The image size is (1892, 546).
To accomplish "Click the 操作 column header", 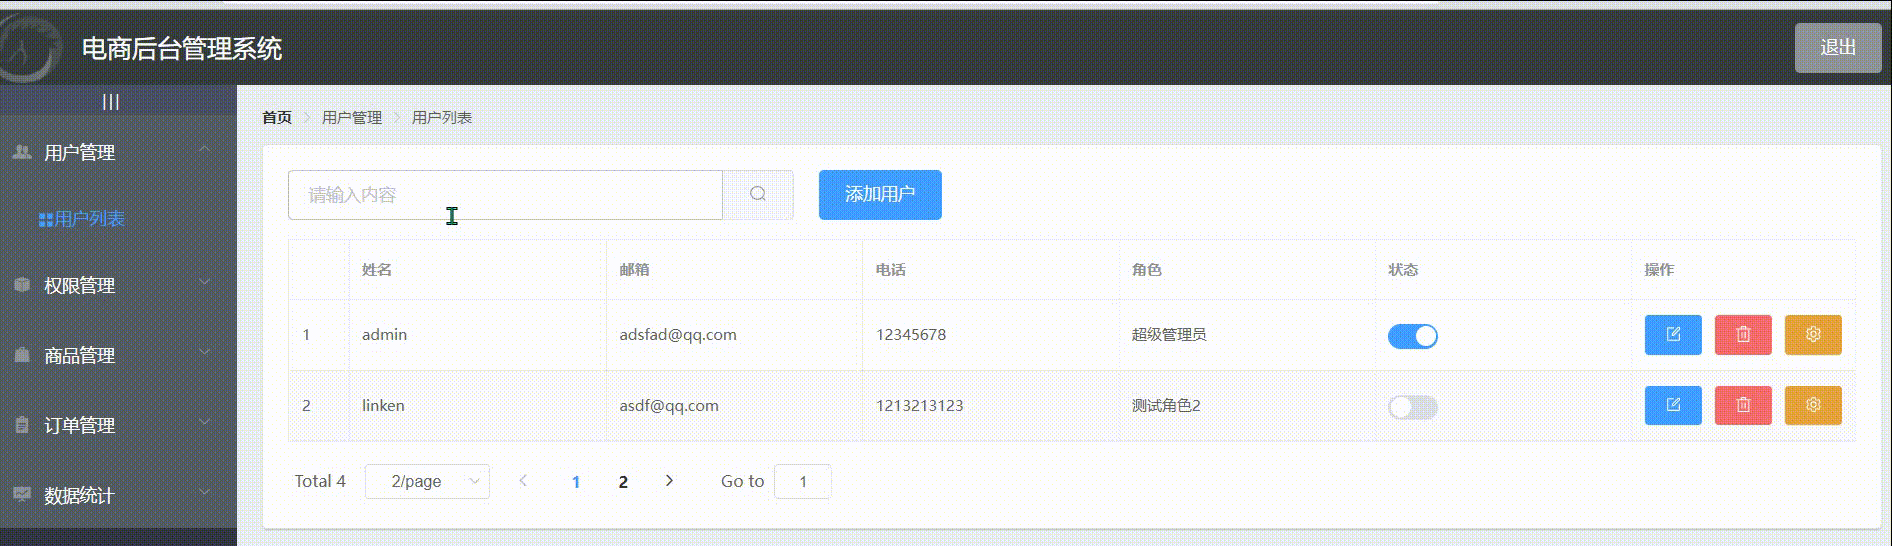I will (x=1659, y=270).
